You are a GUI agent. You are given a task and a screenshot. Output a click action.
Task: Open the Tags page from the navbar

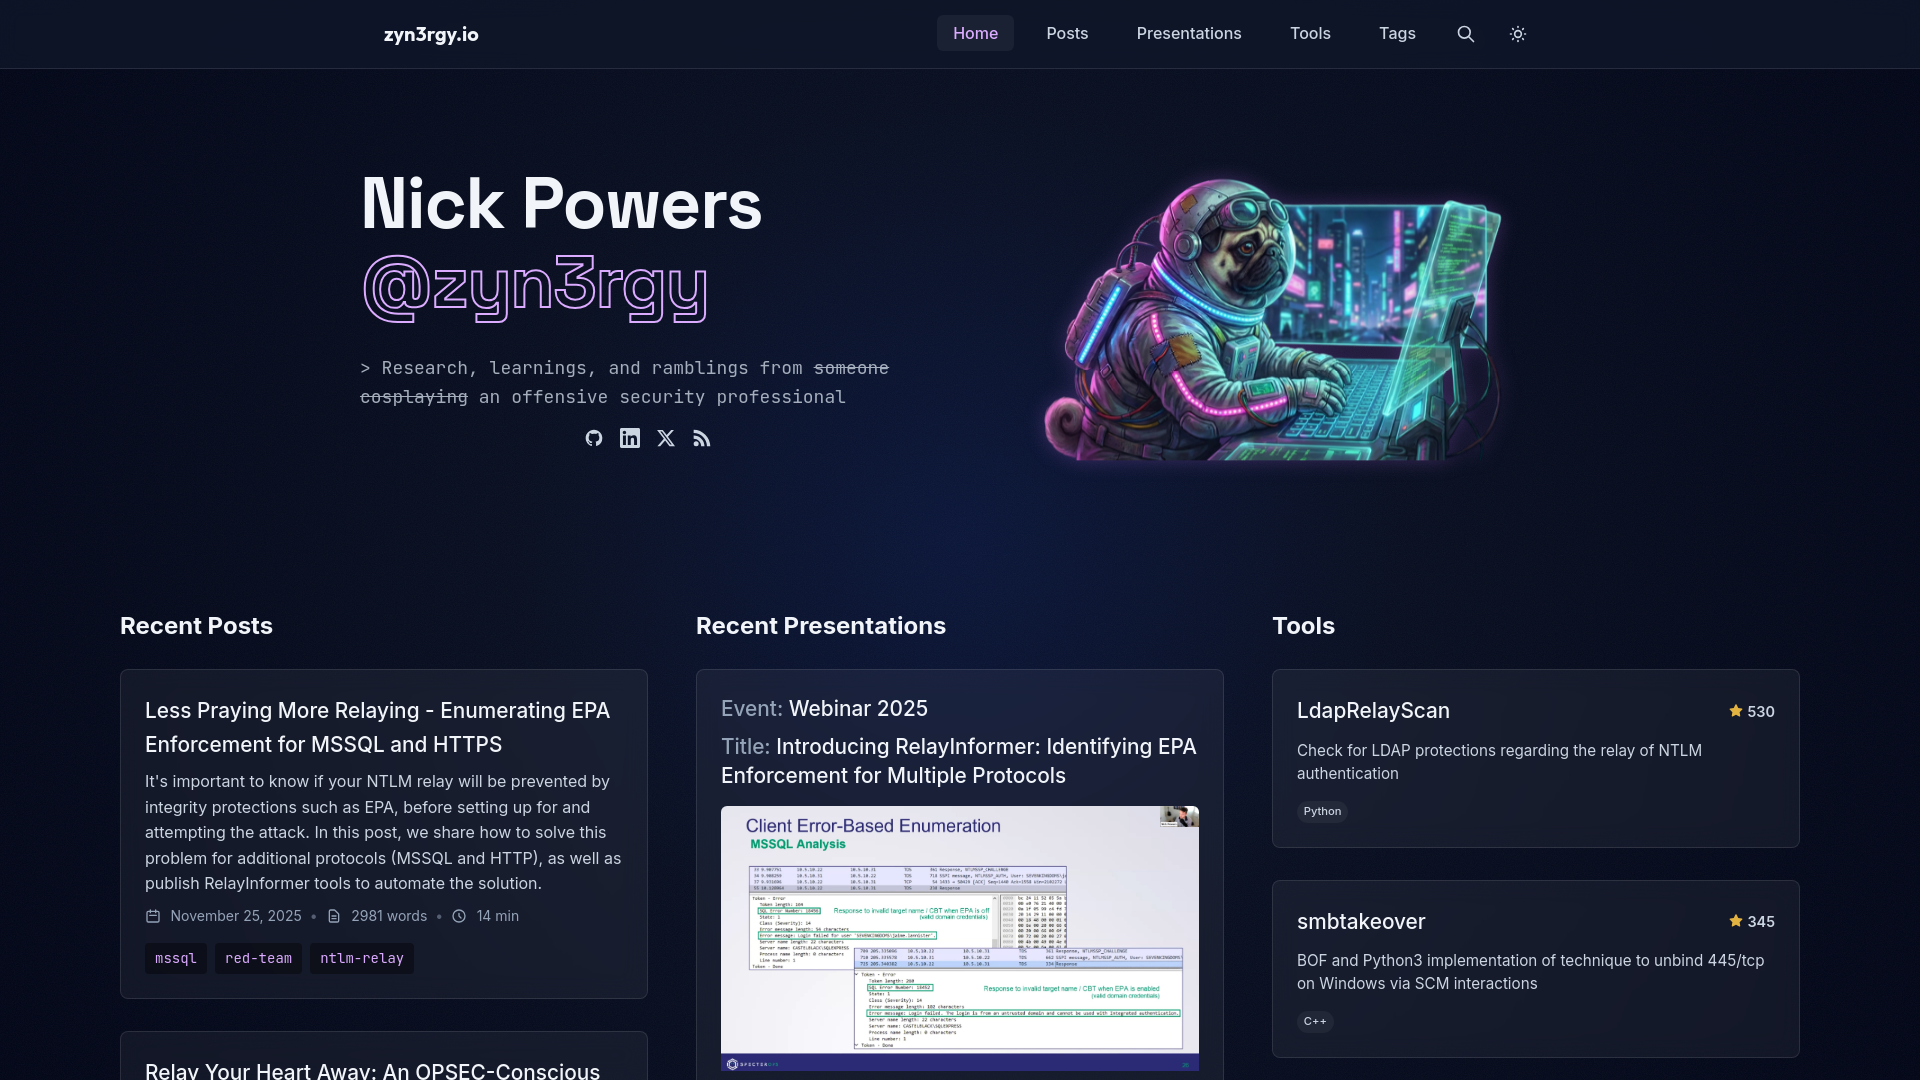click(x=1397, y=33)
